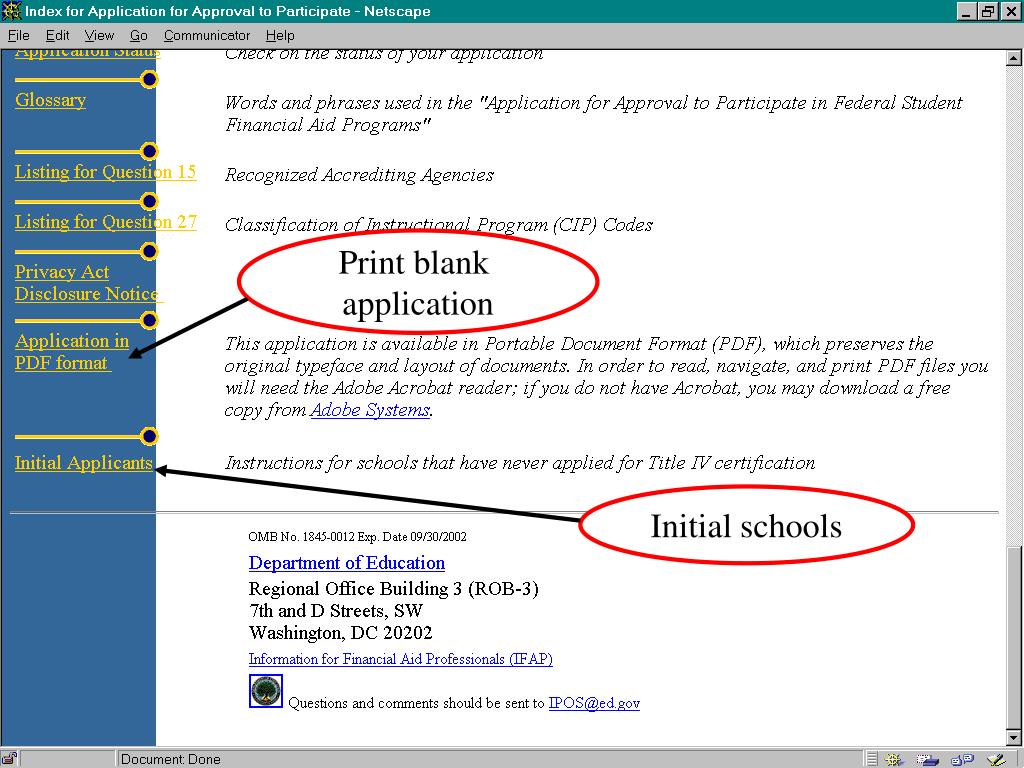Screen dimensions: 1024x768
Task: Open Listing for Question 27 link
Action: click(x=105, y=222)
